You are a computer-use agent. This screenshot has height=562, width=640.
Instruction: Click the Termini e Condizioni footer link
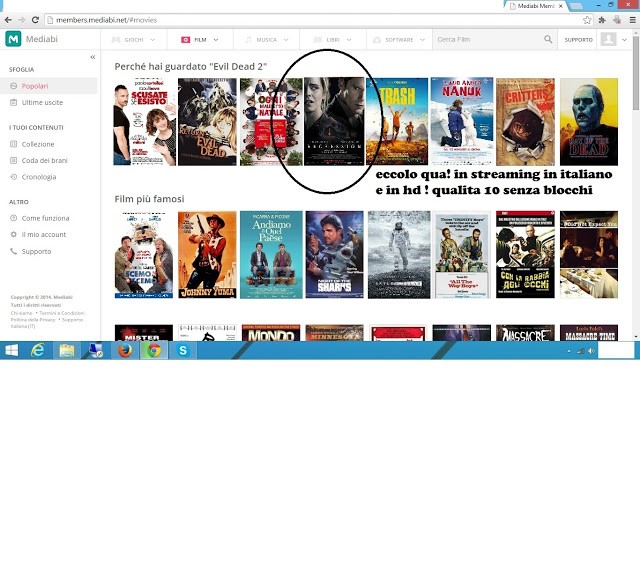pyautogui.click(x=62, y=313)
